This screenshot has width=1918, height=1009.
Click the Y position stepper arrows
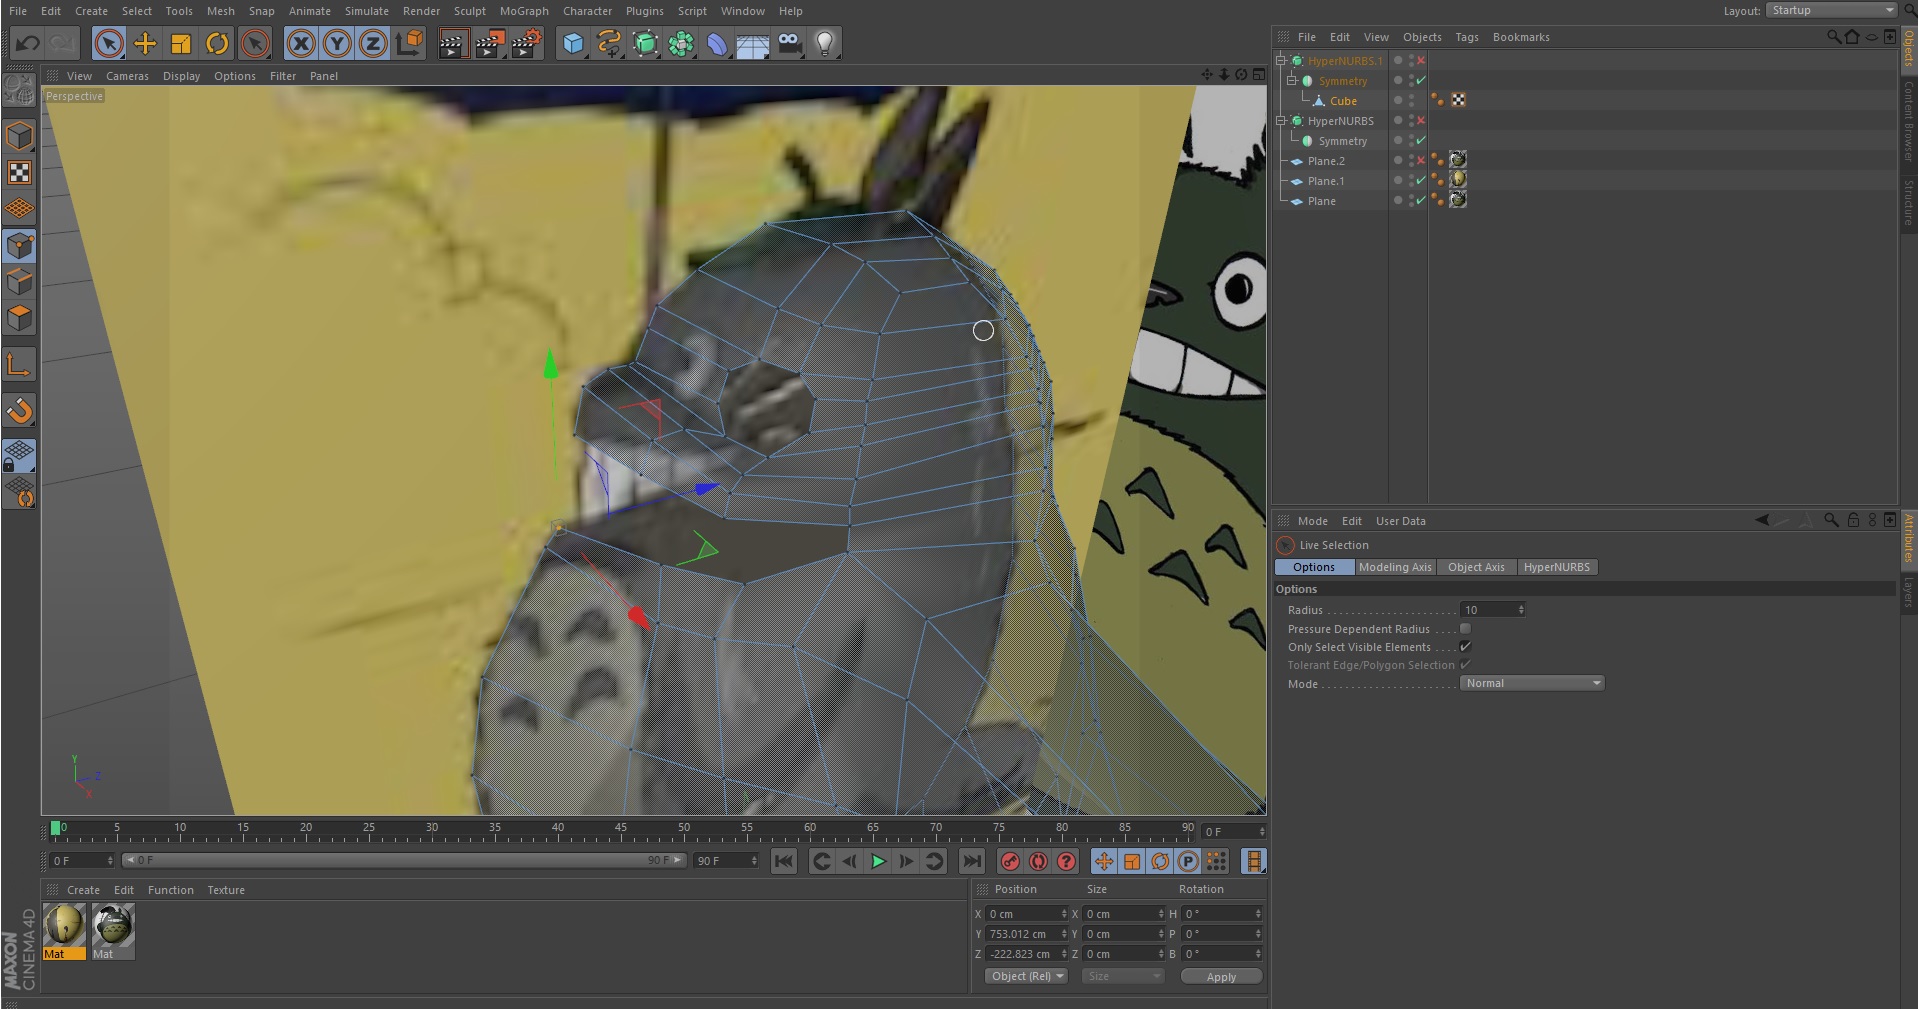(x=1064, y=934)
